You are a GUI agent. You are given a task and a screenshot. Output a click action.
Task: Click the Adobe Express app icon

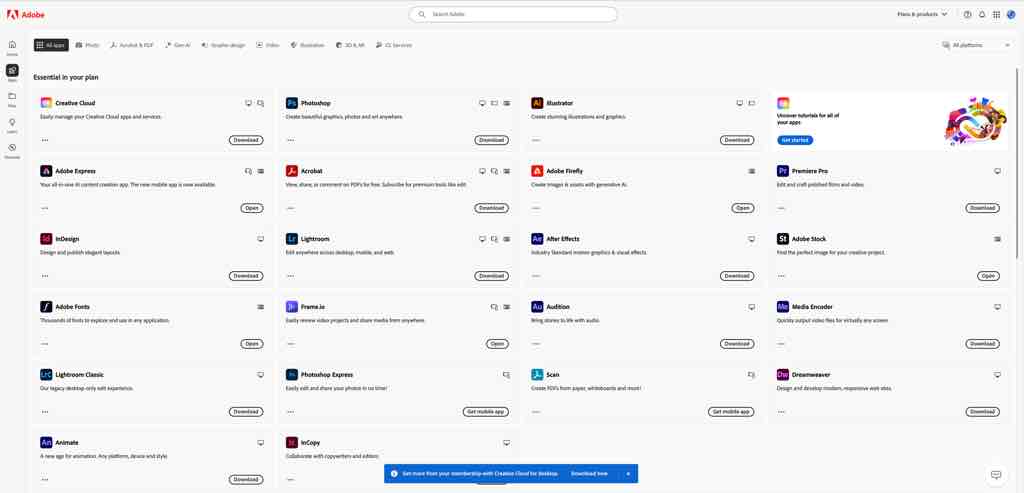coord(46,171)
